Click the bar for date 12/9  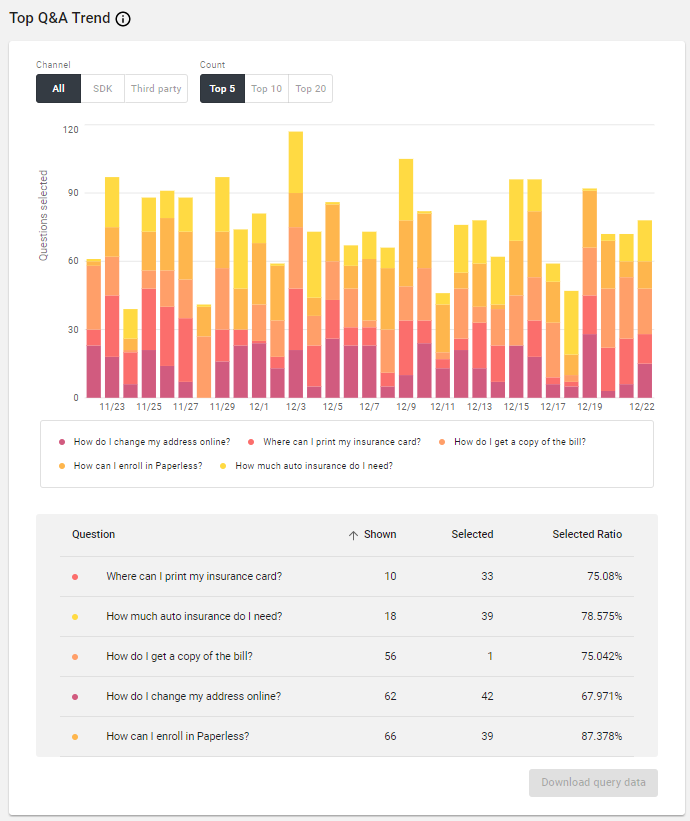point(406,278)
